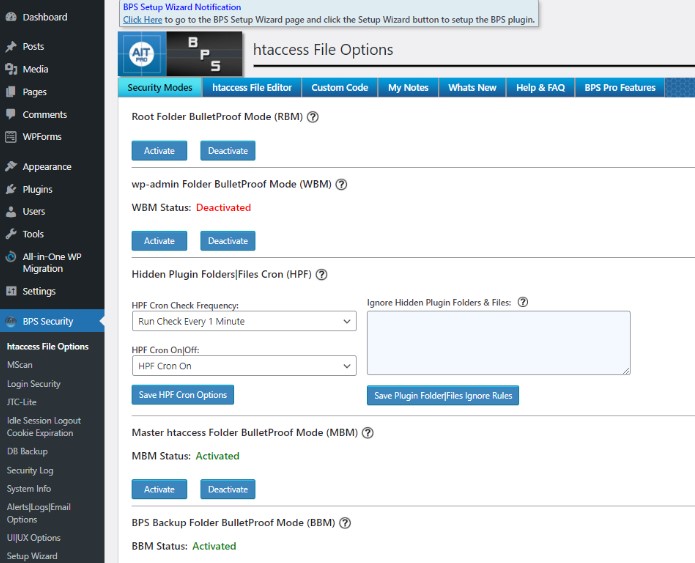This screenshot has height=563, width=695.
Task: Open help for Hidden Plugin Folders Cron
Action: pyautogui.click(x=321, y=274)
